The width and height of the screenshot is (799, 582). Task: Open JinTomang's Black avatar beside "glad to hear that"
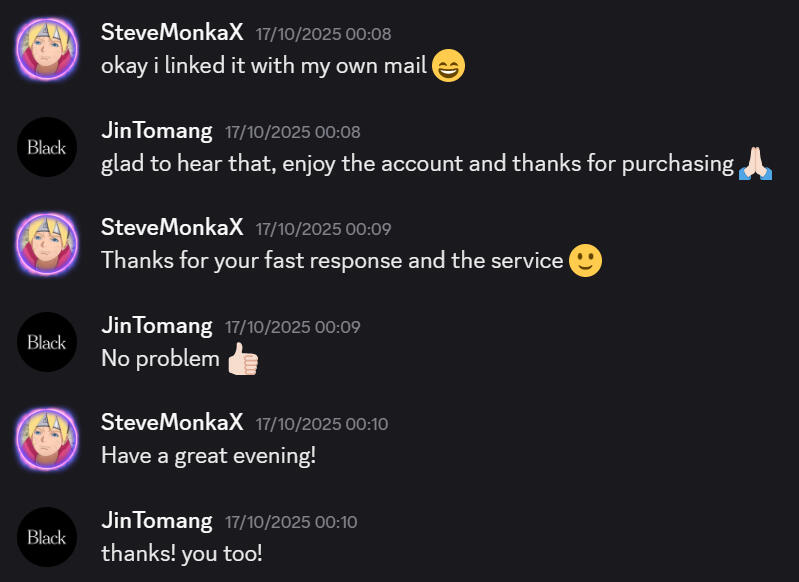46,147
